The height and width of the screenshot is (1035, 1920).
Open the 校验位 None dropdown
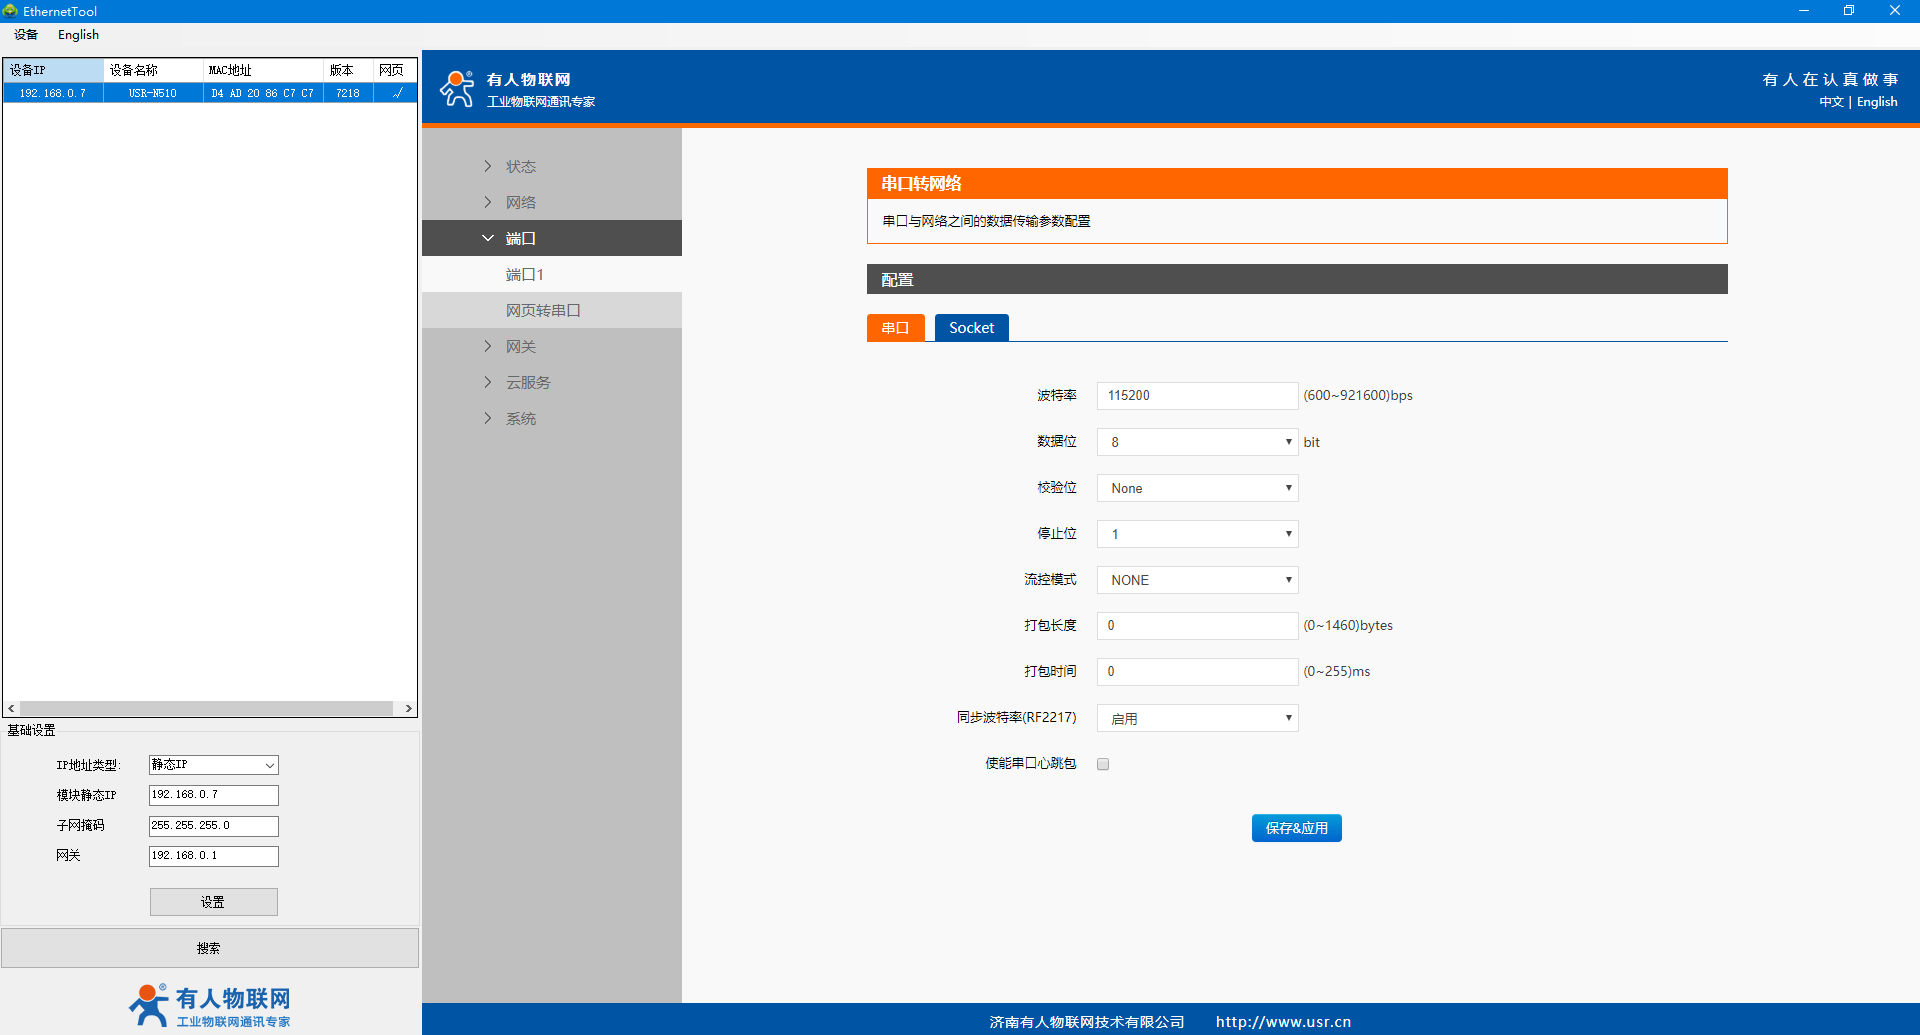1197,488
